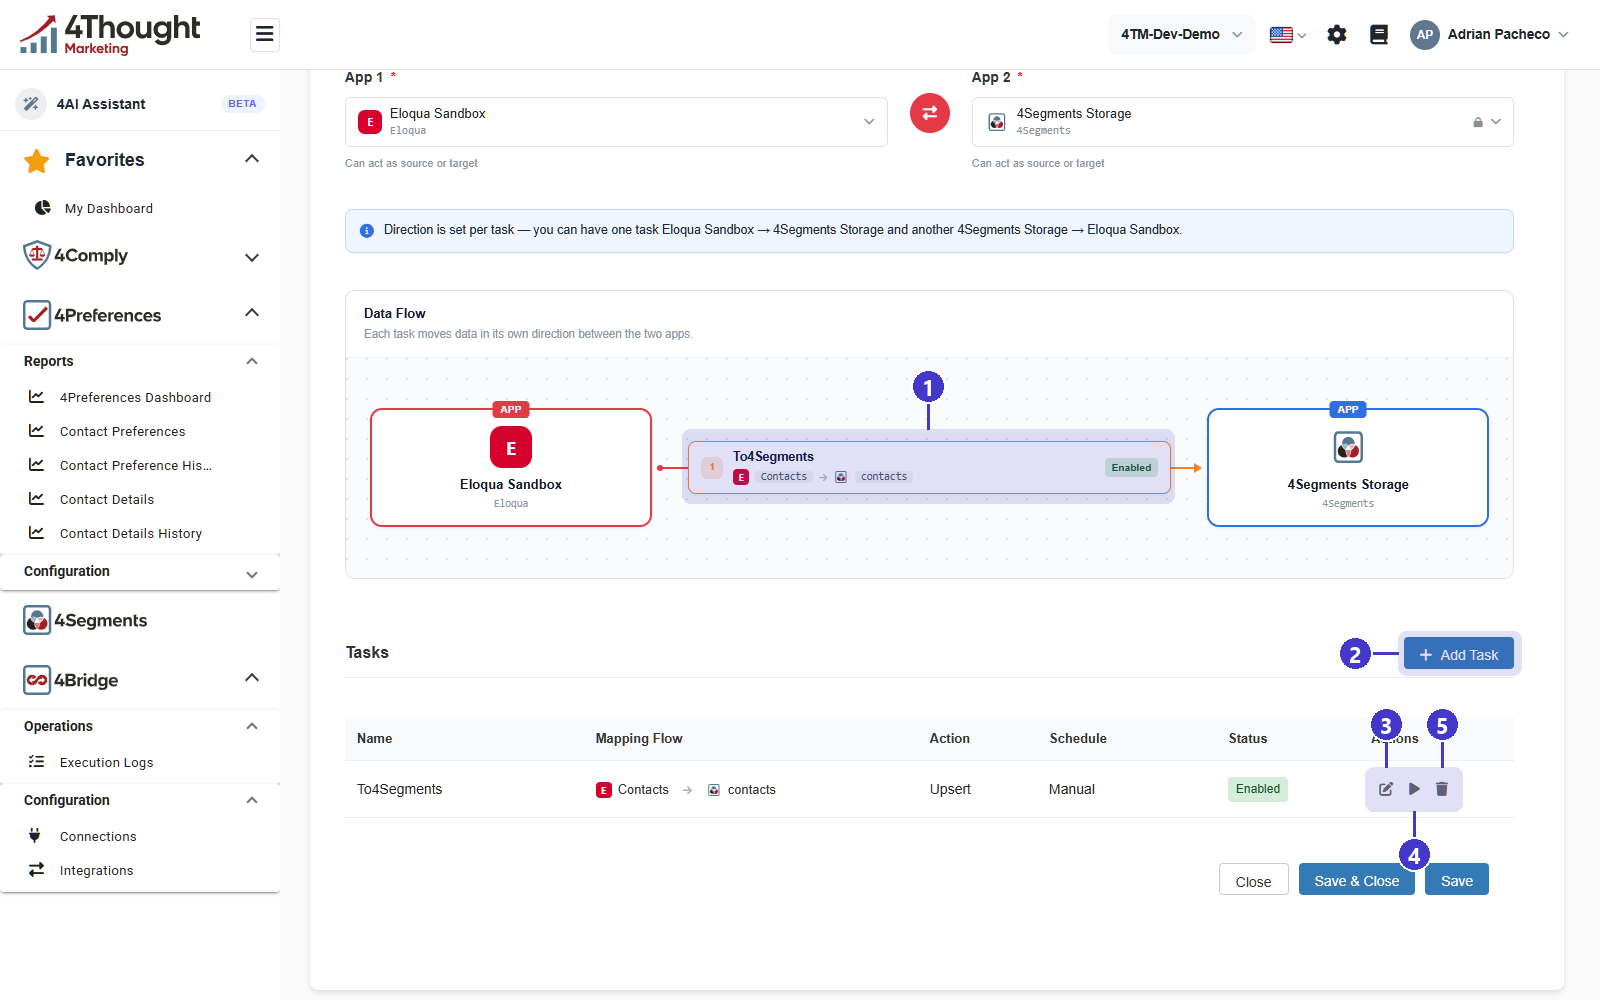Select To4Segments task card in Data Flow
Screen dimensions: 1600x1000
coord(929,467)
